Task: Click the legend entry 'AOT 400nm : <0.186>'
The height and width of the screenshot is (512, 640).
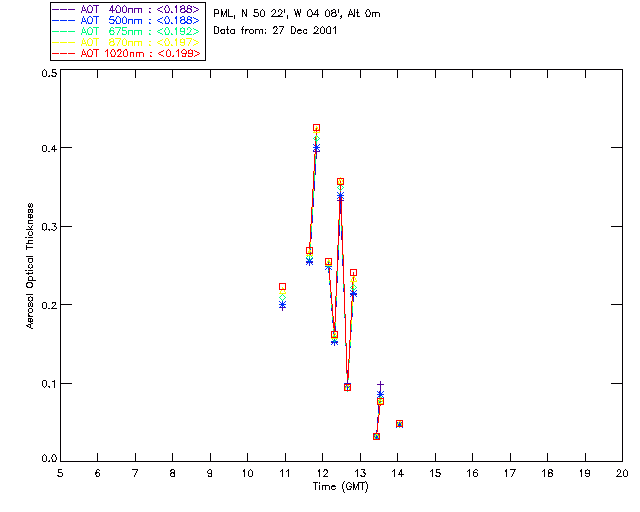Action: (x=126, y=9)
